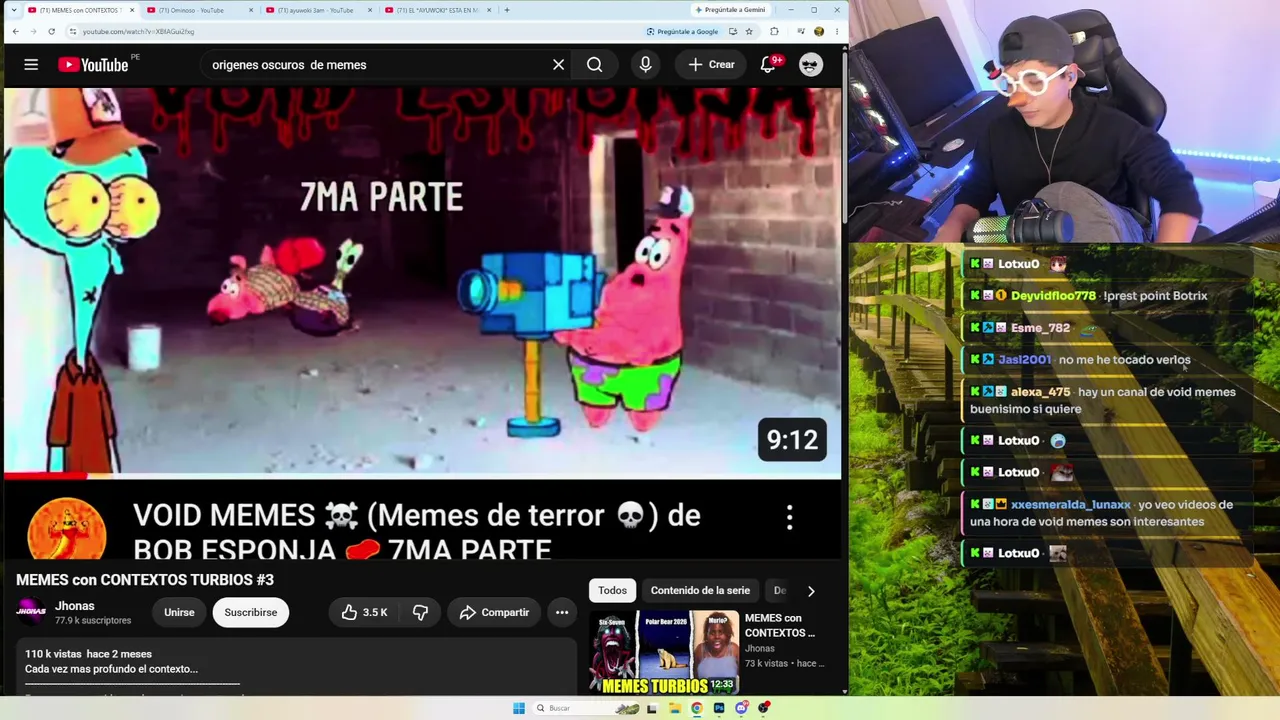Viewport: 1280px width, 720px height.
Task: Expand the Chrome tab search dropdown
Action: pyautogui.click(x=13, y=10)
